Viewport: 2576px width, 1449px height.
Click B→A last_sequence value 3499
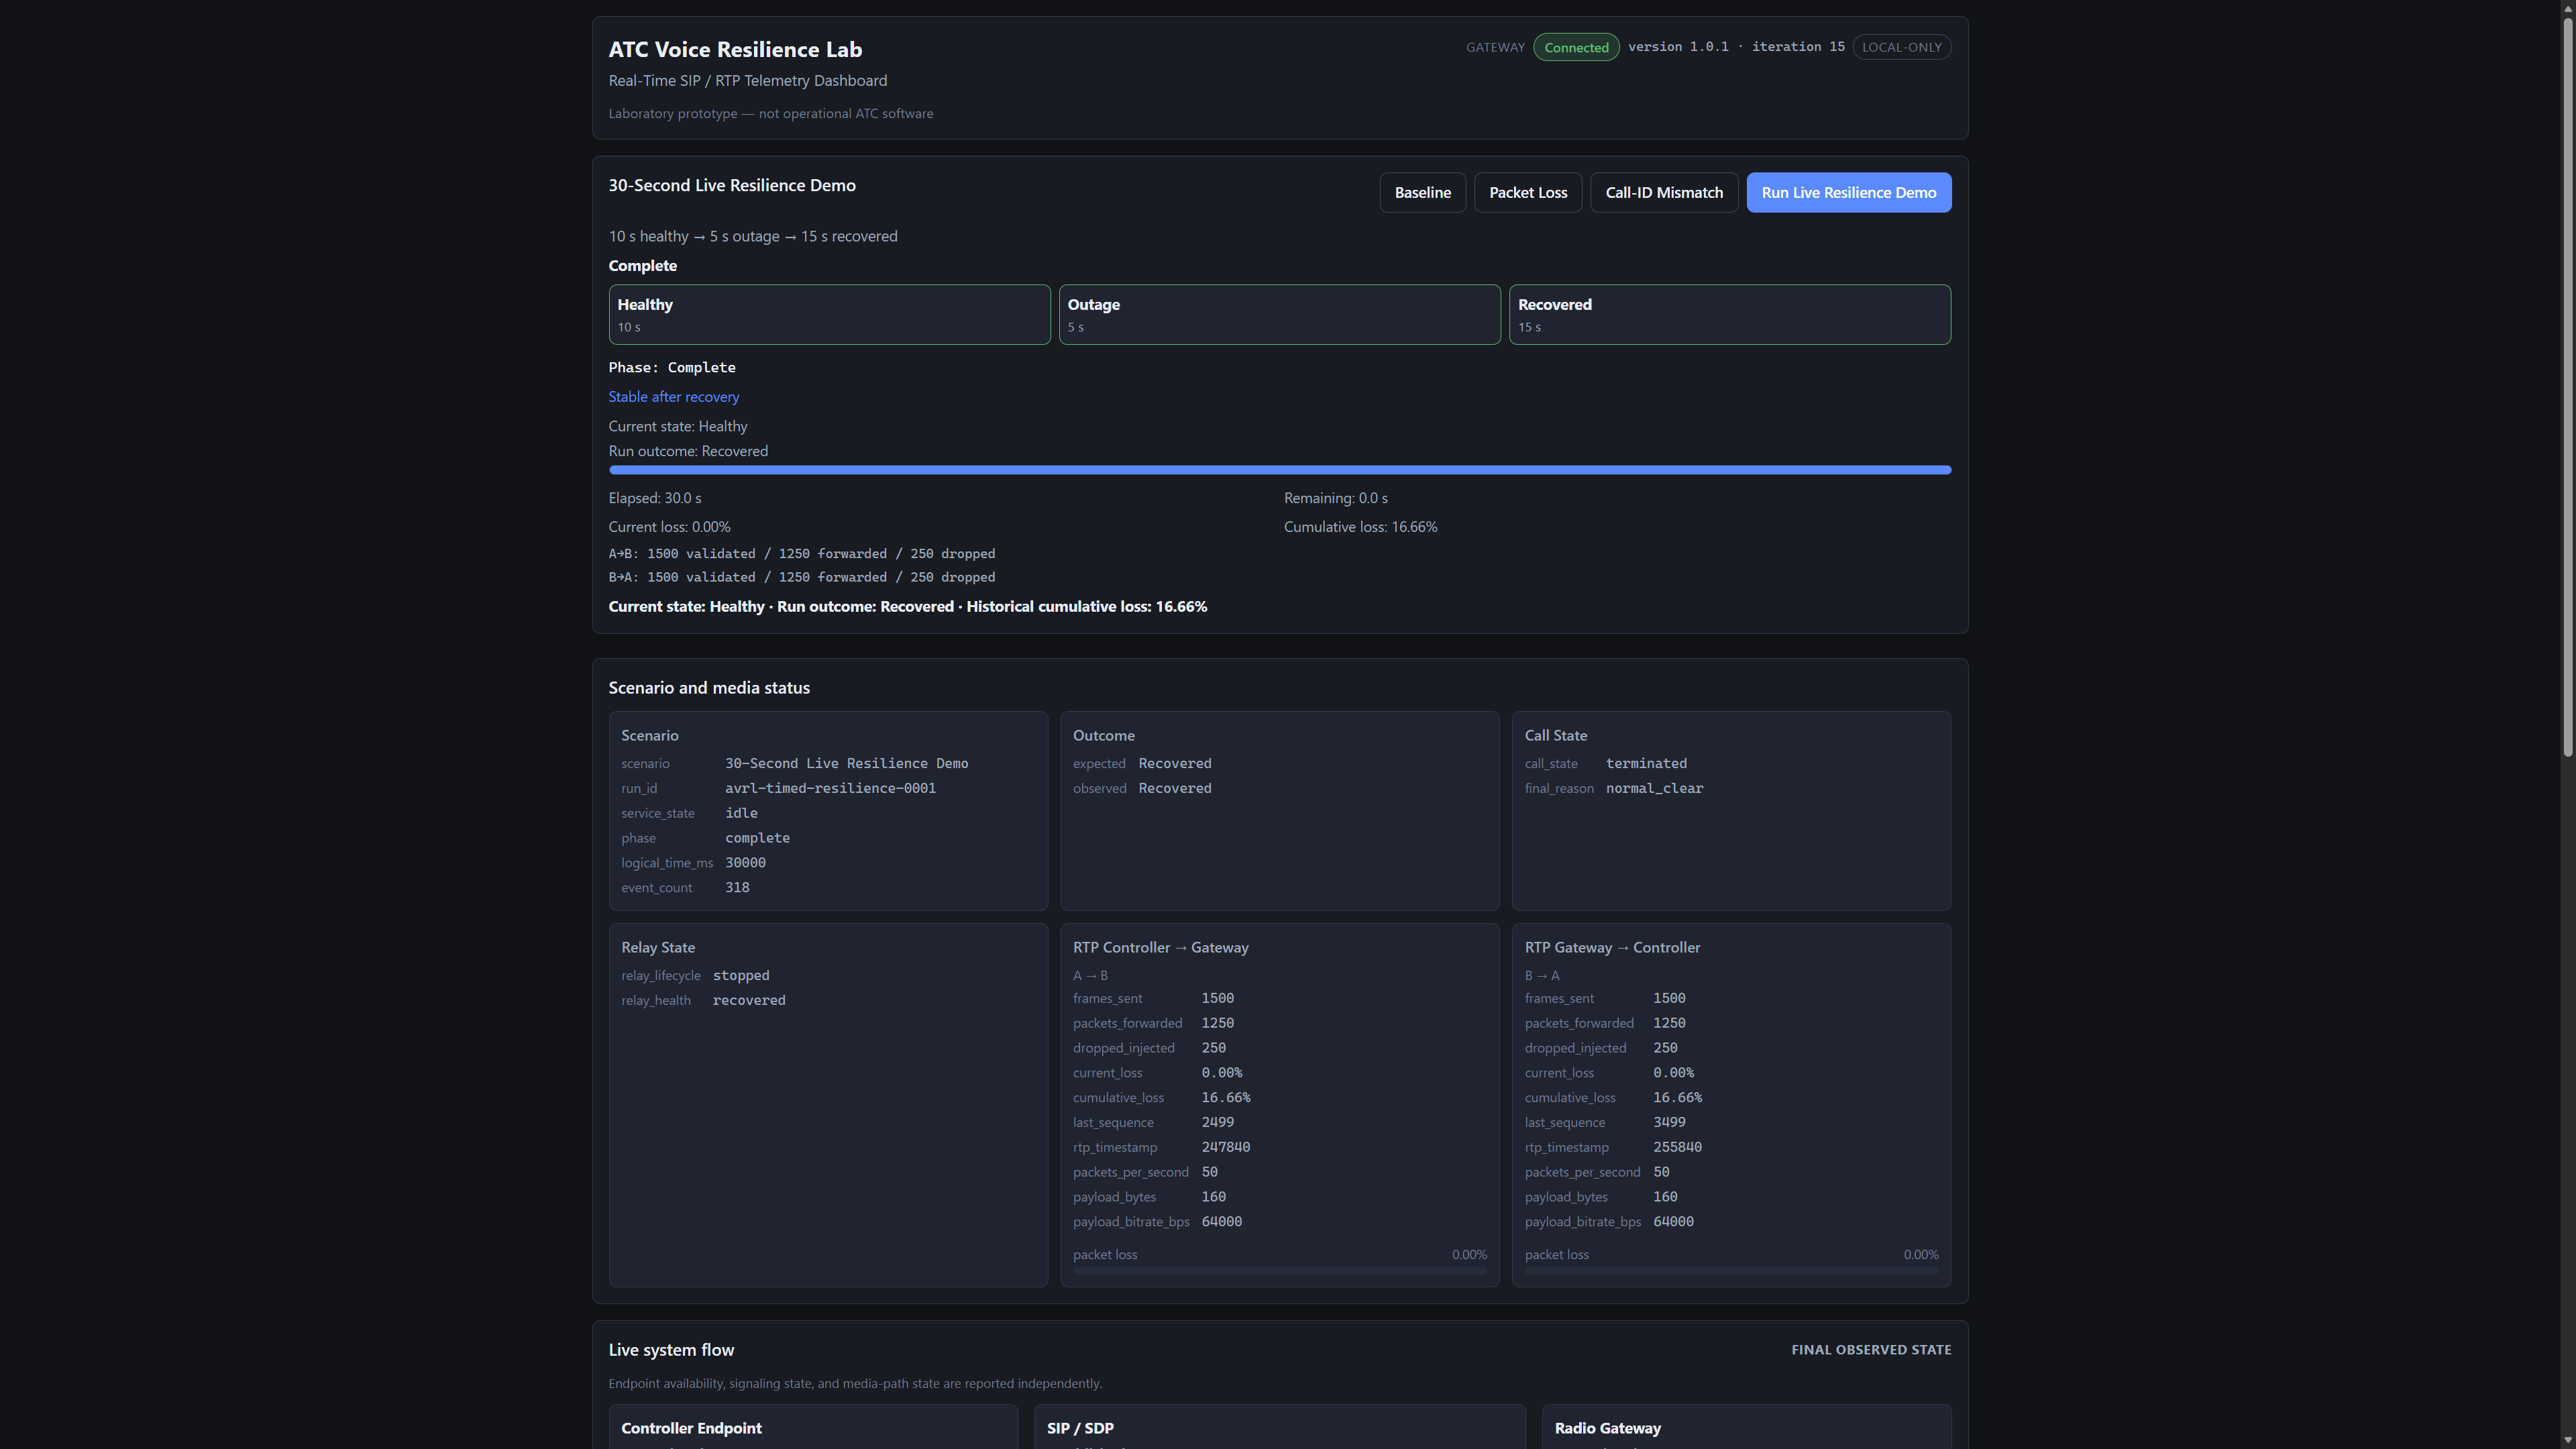click(x=1669, y=1122)
